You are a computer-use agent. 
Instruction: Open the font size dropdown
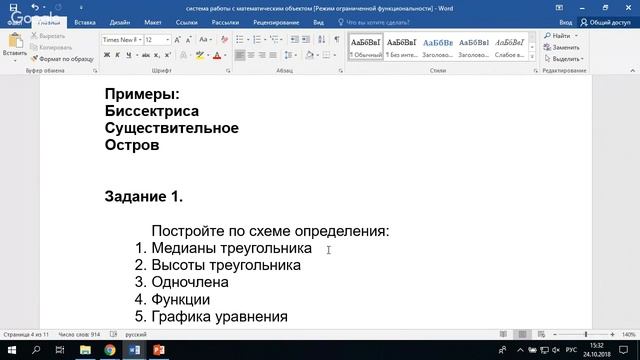[x=167, y=40]
